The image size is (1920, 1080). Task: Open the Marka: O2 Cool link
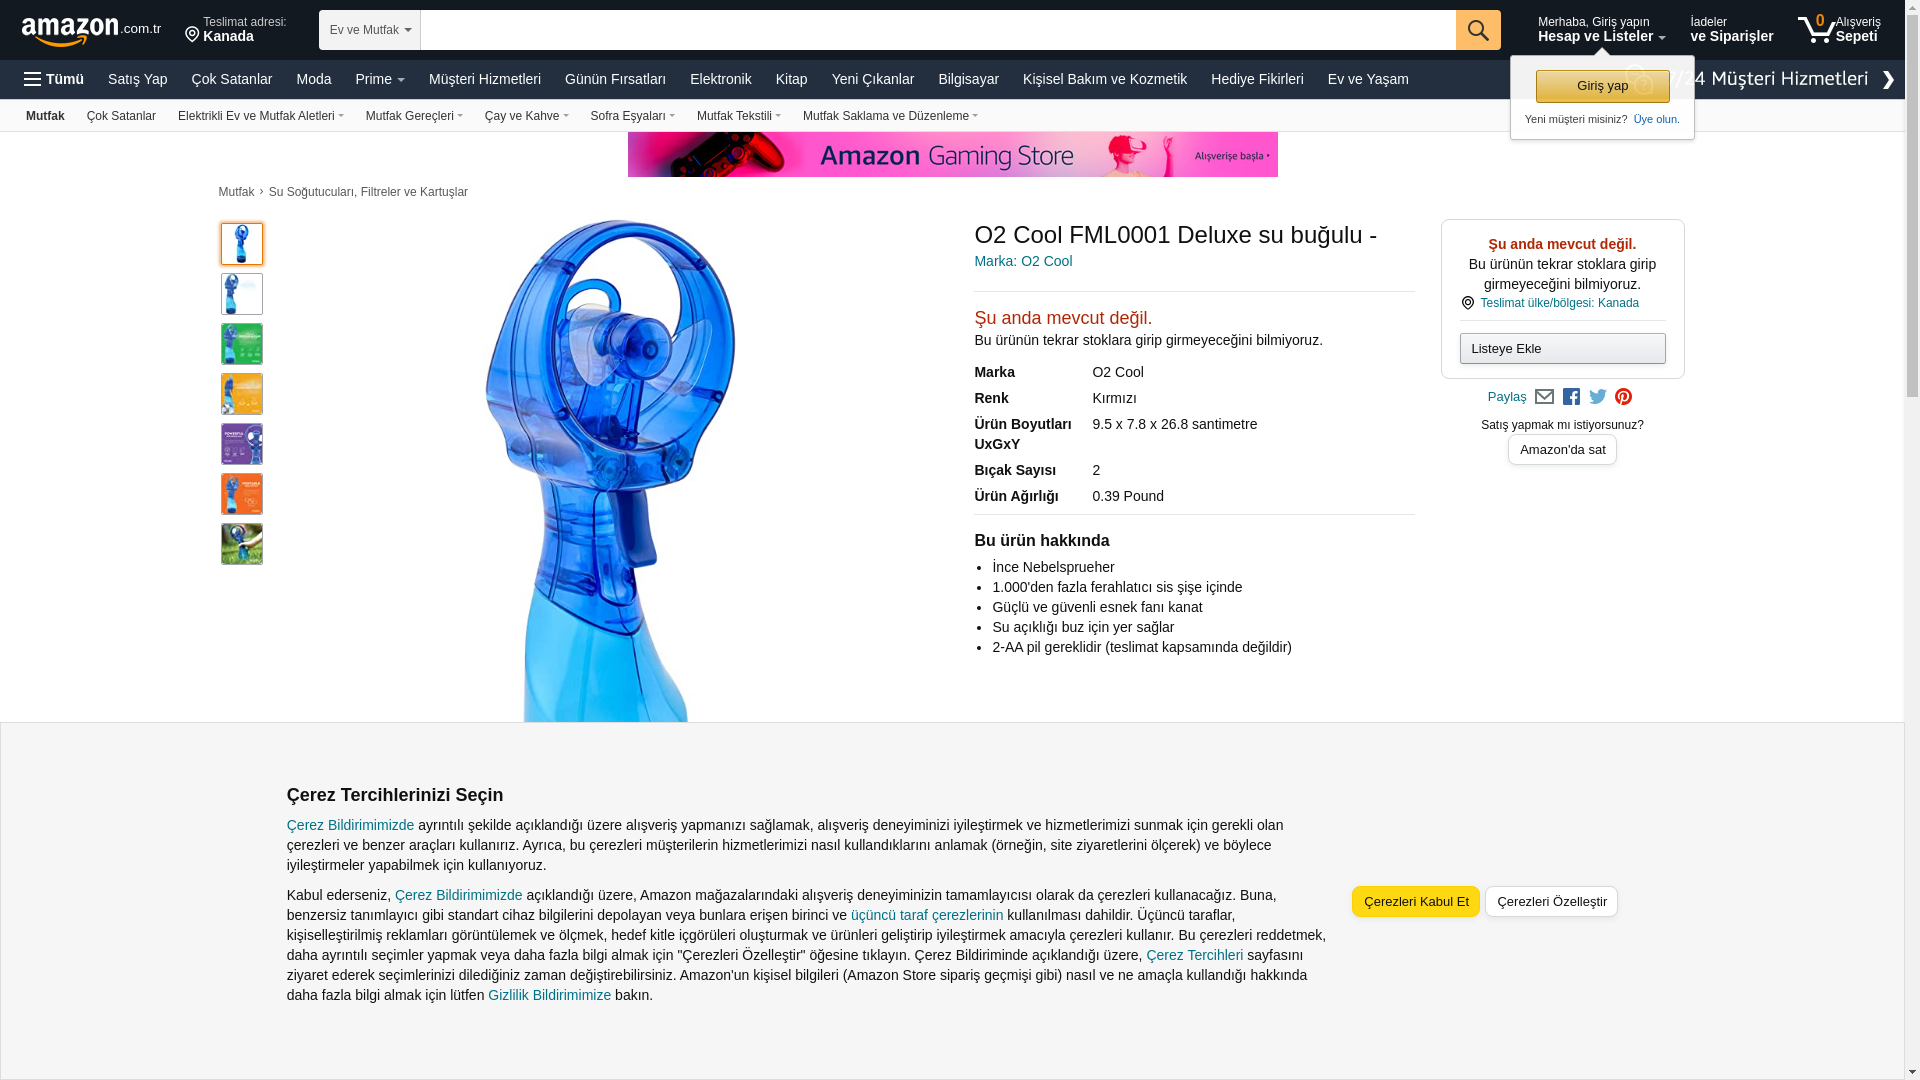(x=1023, y=261)
